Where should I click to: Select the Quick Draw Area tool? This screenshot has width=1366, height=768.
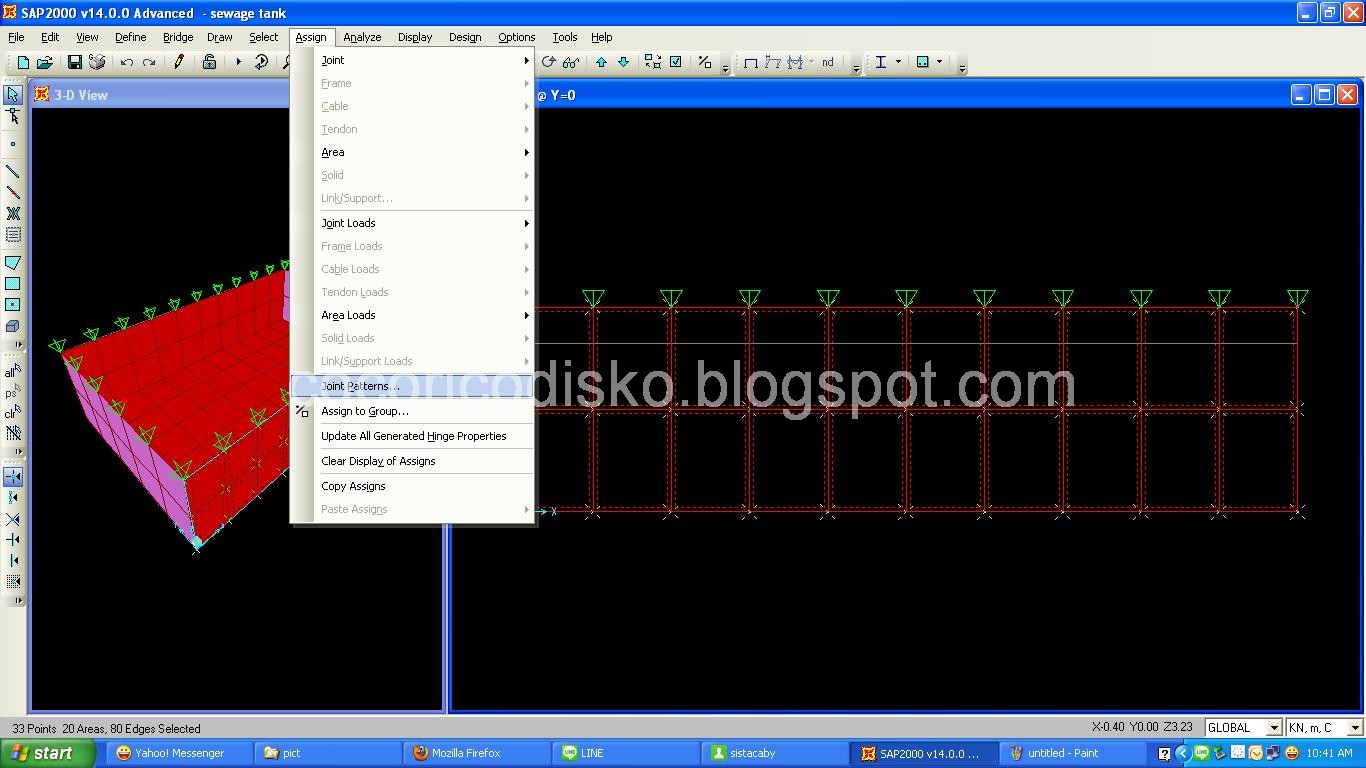[x=13, y=305]
